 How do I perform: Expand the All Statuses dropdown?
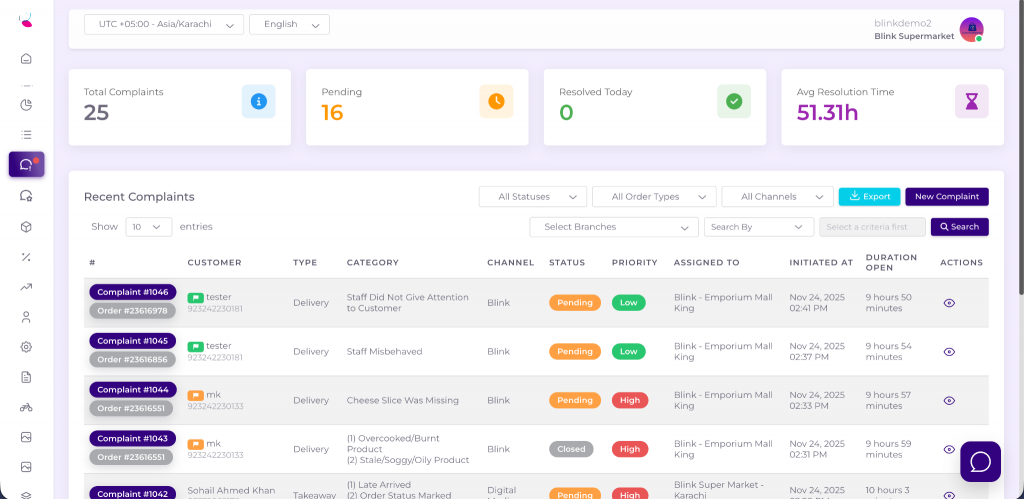[532, 197]
